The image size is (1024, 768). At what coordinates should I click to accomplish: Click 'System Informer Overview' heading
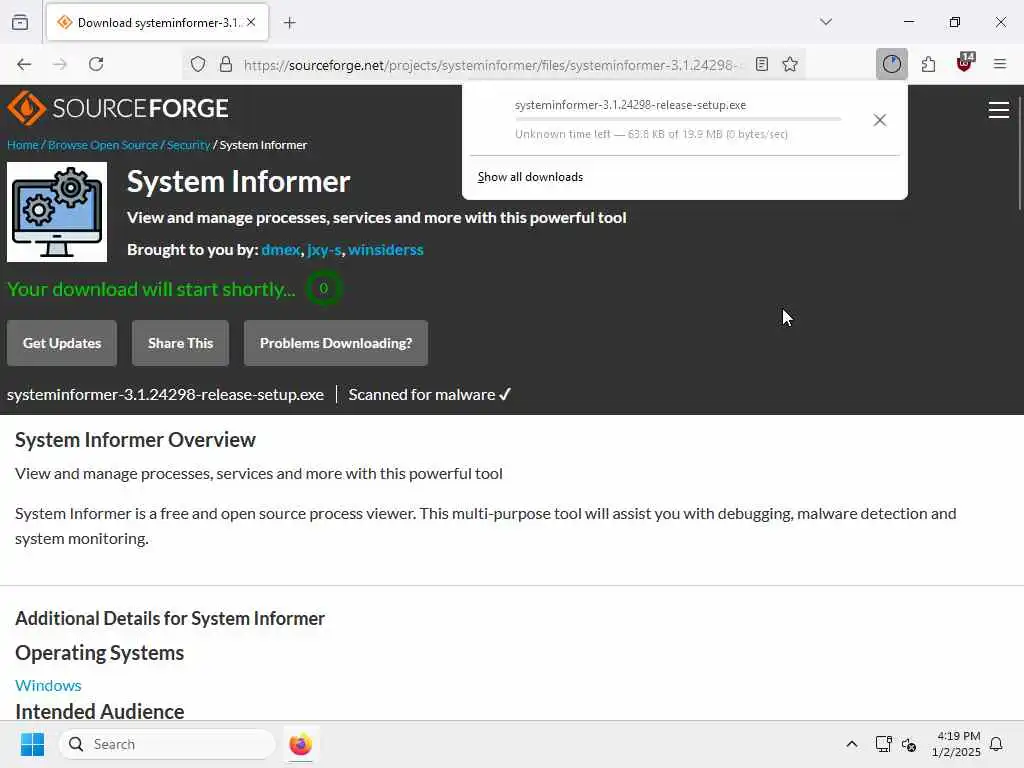point(135,440)
